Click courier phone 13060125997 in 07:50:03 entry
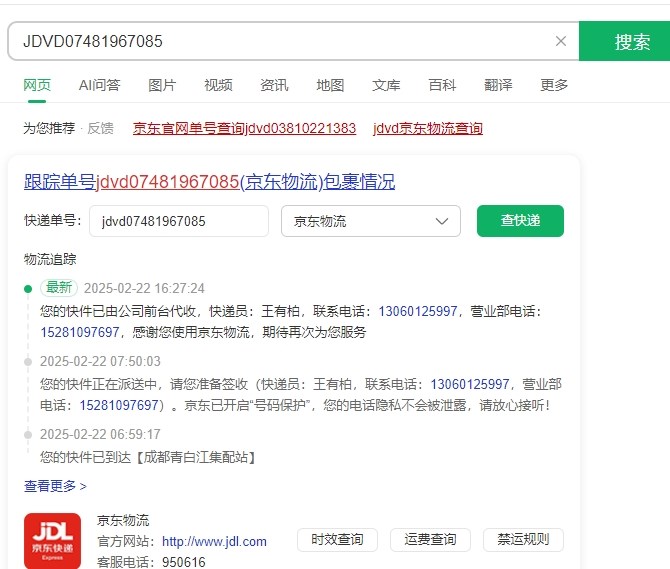The width and height of the screenshot is (670, 569). tap(470, 384)
